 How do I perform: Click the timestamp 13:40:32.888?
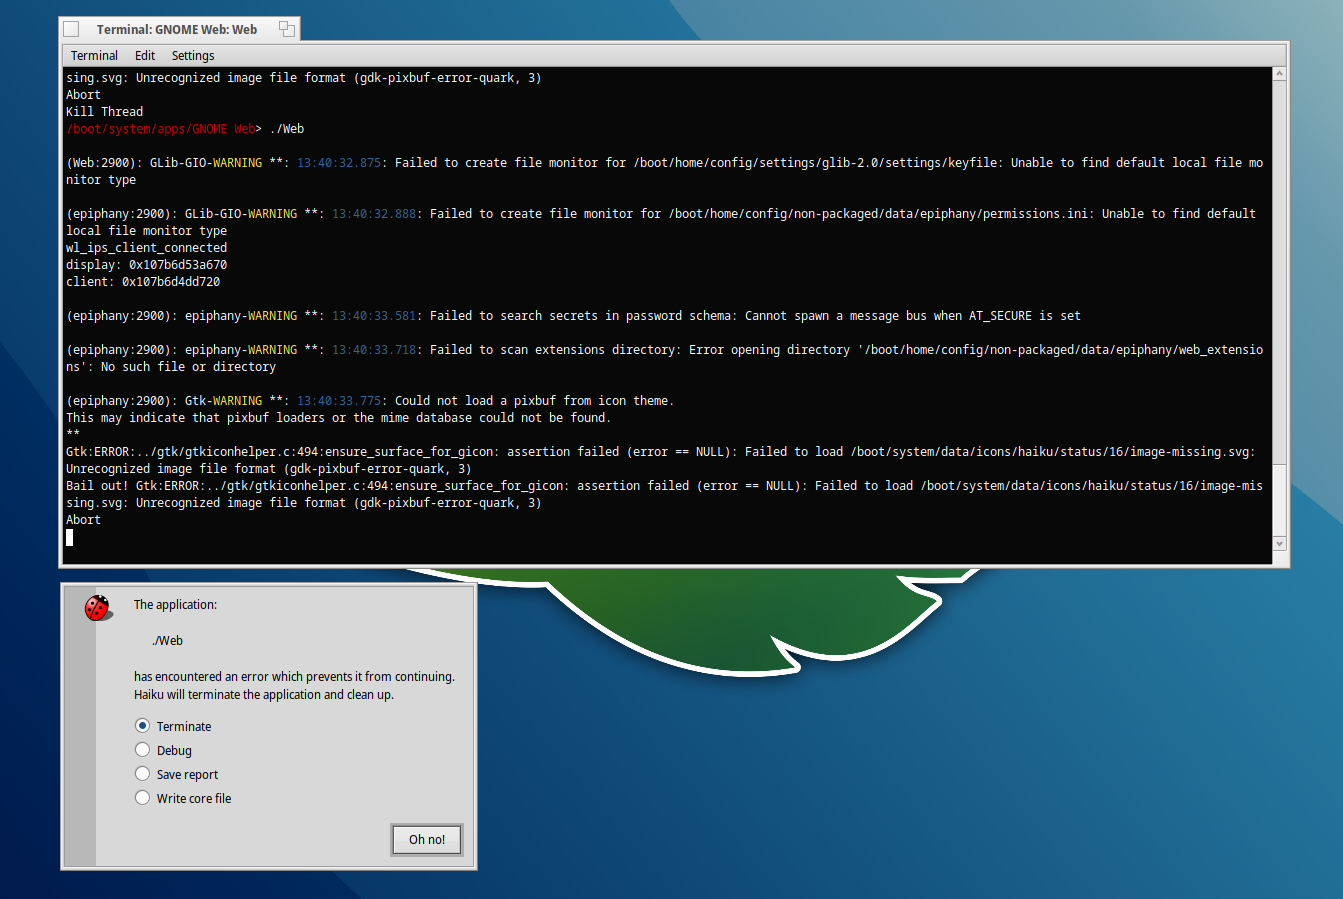pos(374,214)
